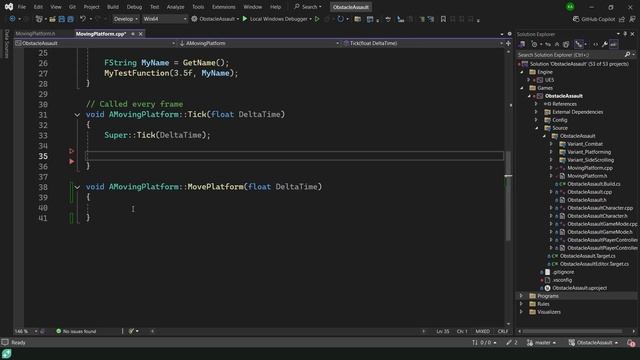Open the Data Sources side panel tab
The width and height of the screenshot is (640, 360).
(6, 44)
